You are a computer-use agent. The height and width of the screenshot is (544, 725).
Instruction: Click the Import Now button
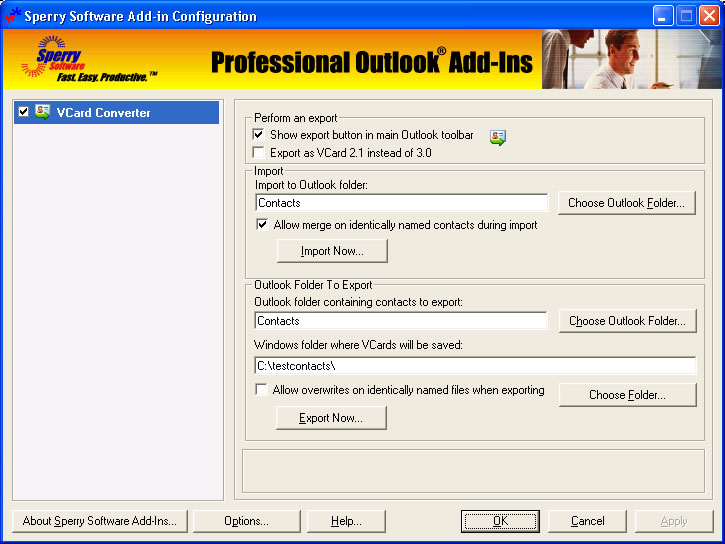pos(332,251)
